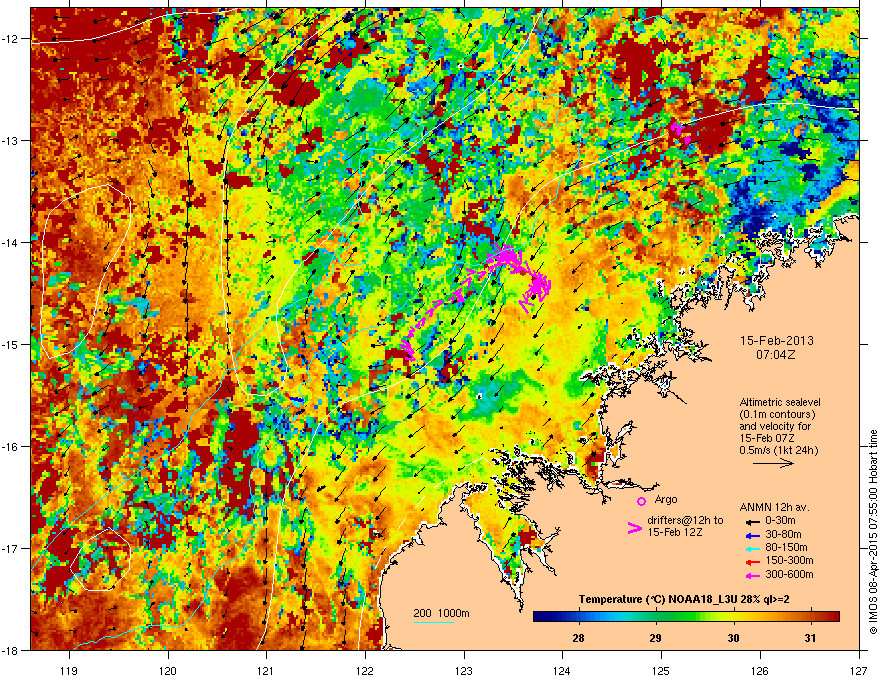Click the temperature color bar at 30
The image size is (880, 680).
(733, 617)
